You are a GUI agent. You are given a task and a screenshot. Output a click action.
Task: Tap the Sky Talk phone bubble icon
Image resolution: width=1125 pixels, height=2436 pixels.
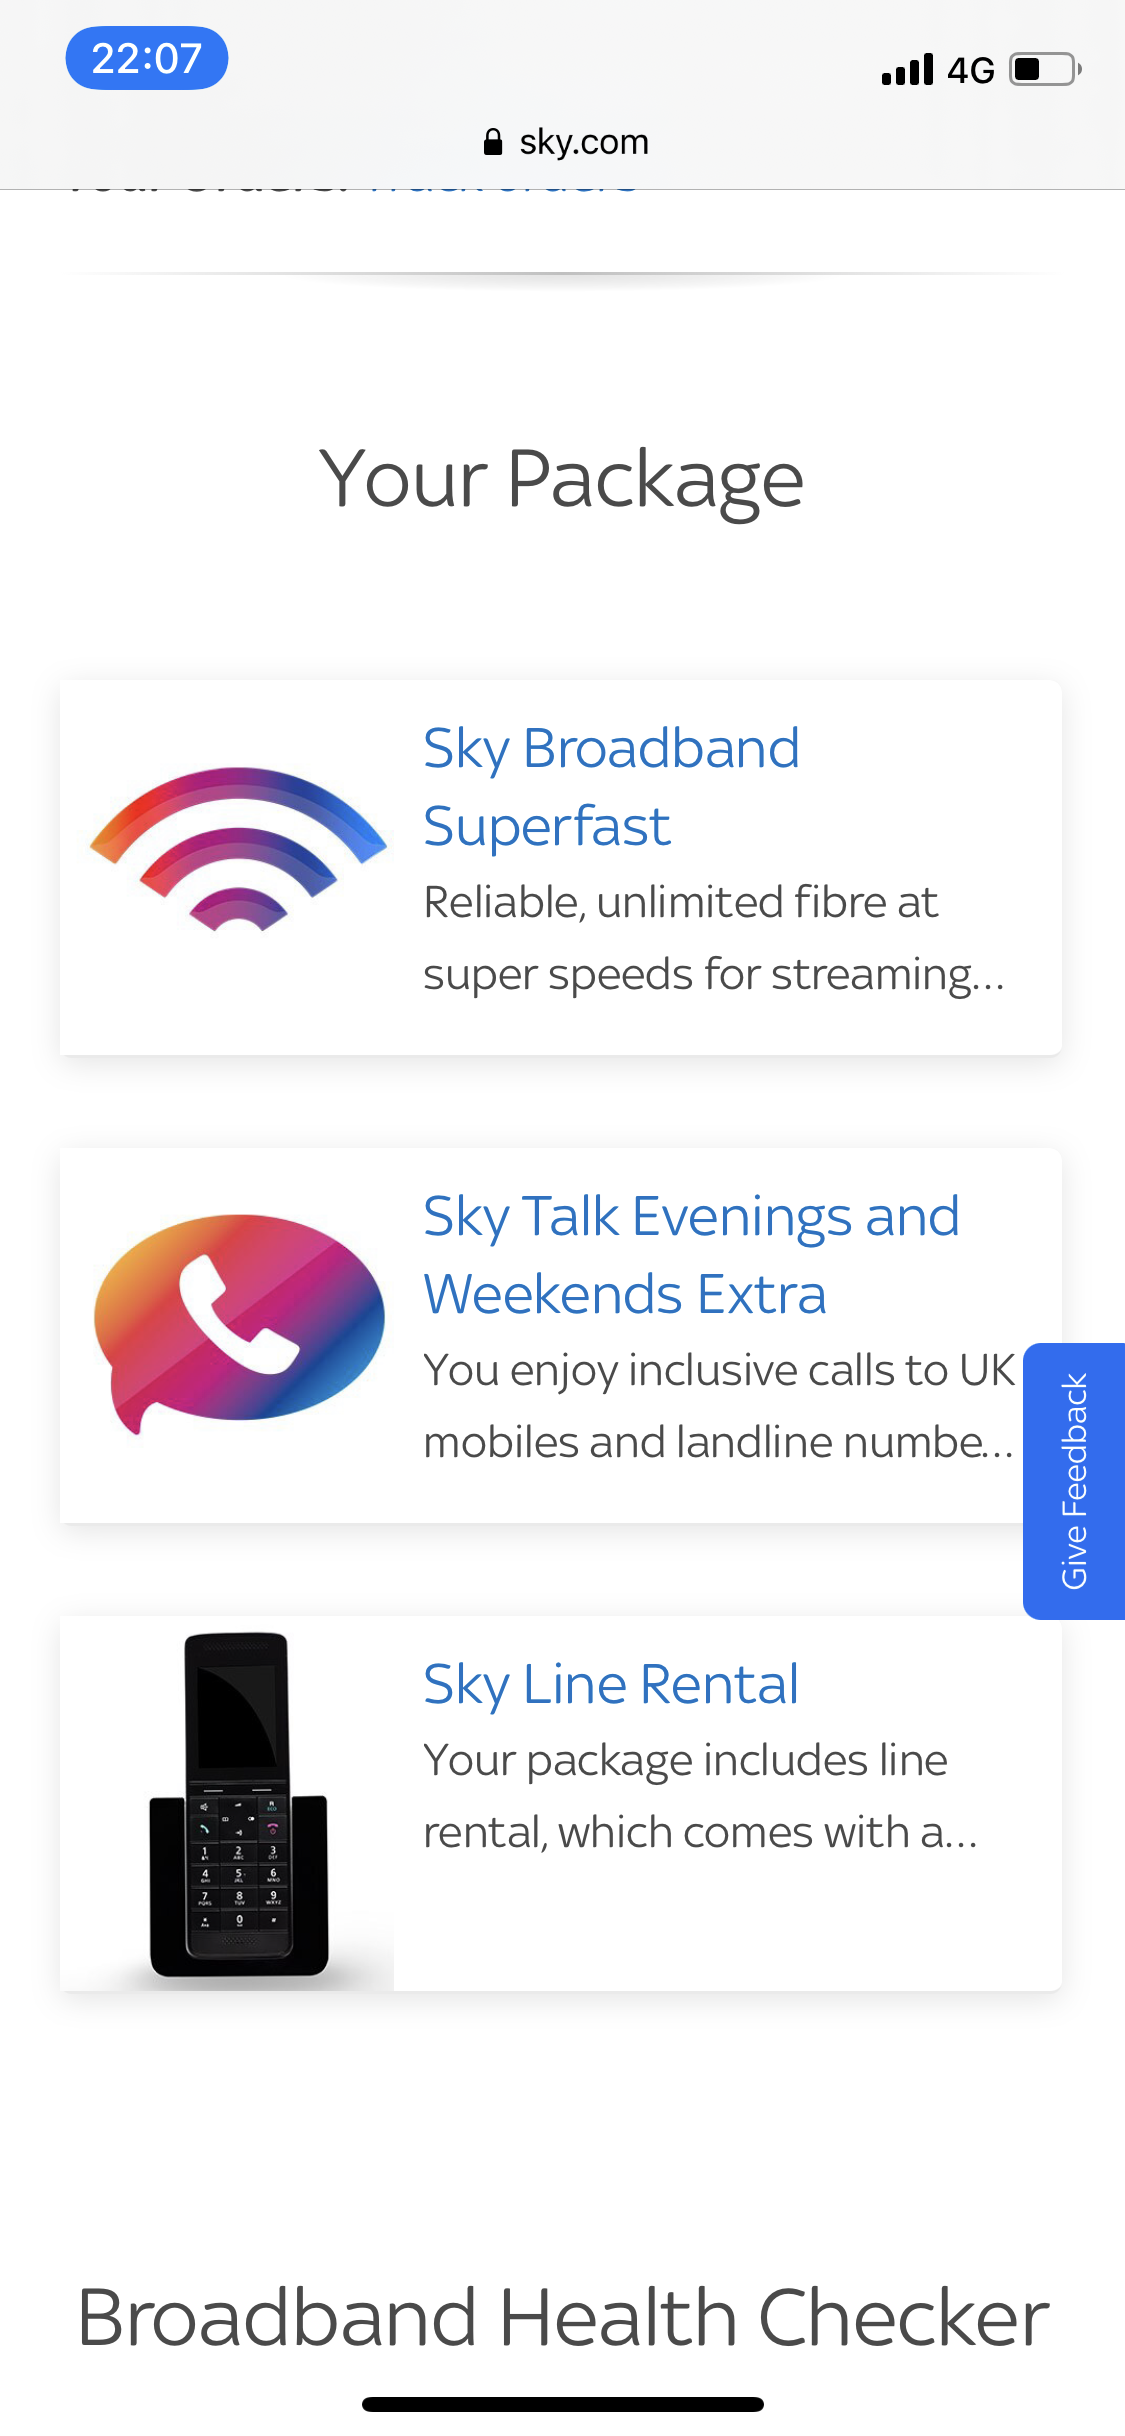coord(239,1318)
